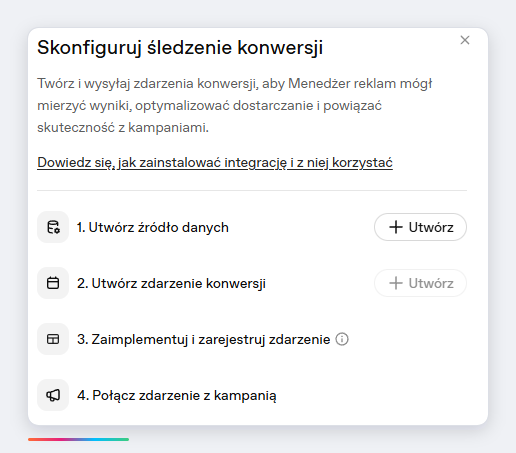Screen dimensions: 516x453
Task: Select '4. Połącz zdarzenie z kampanią' text
Action: pos(177,395)
